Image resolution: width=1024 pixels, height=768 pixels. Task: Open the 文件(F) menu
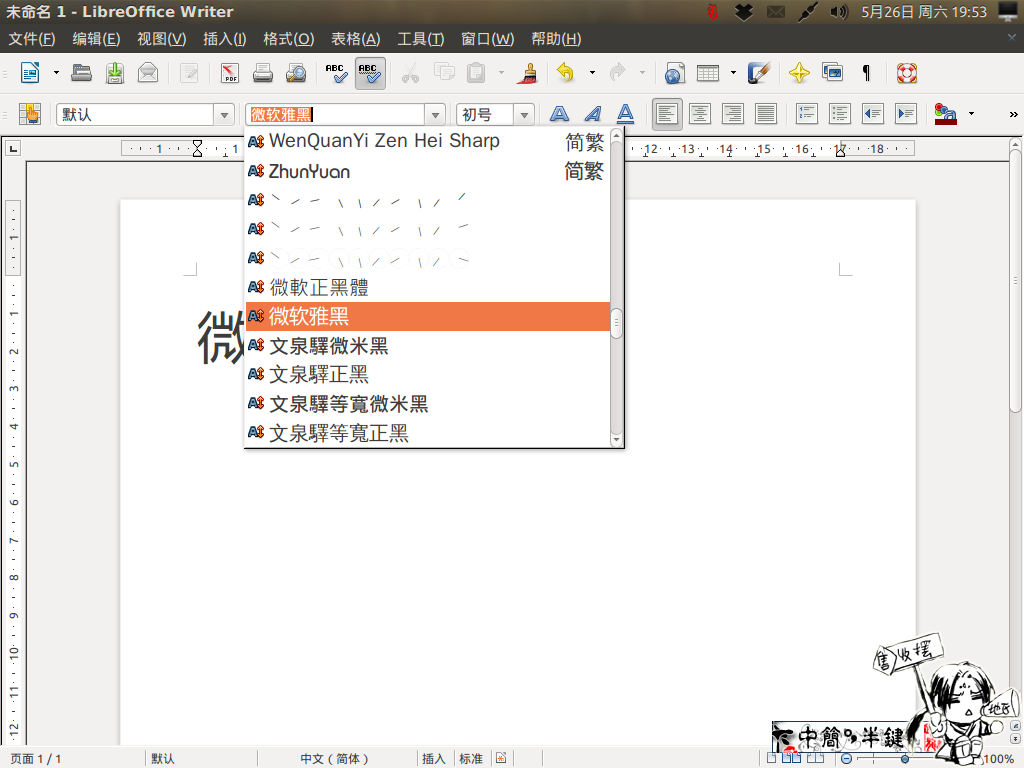tap(32, 39)
